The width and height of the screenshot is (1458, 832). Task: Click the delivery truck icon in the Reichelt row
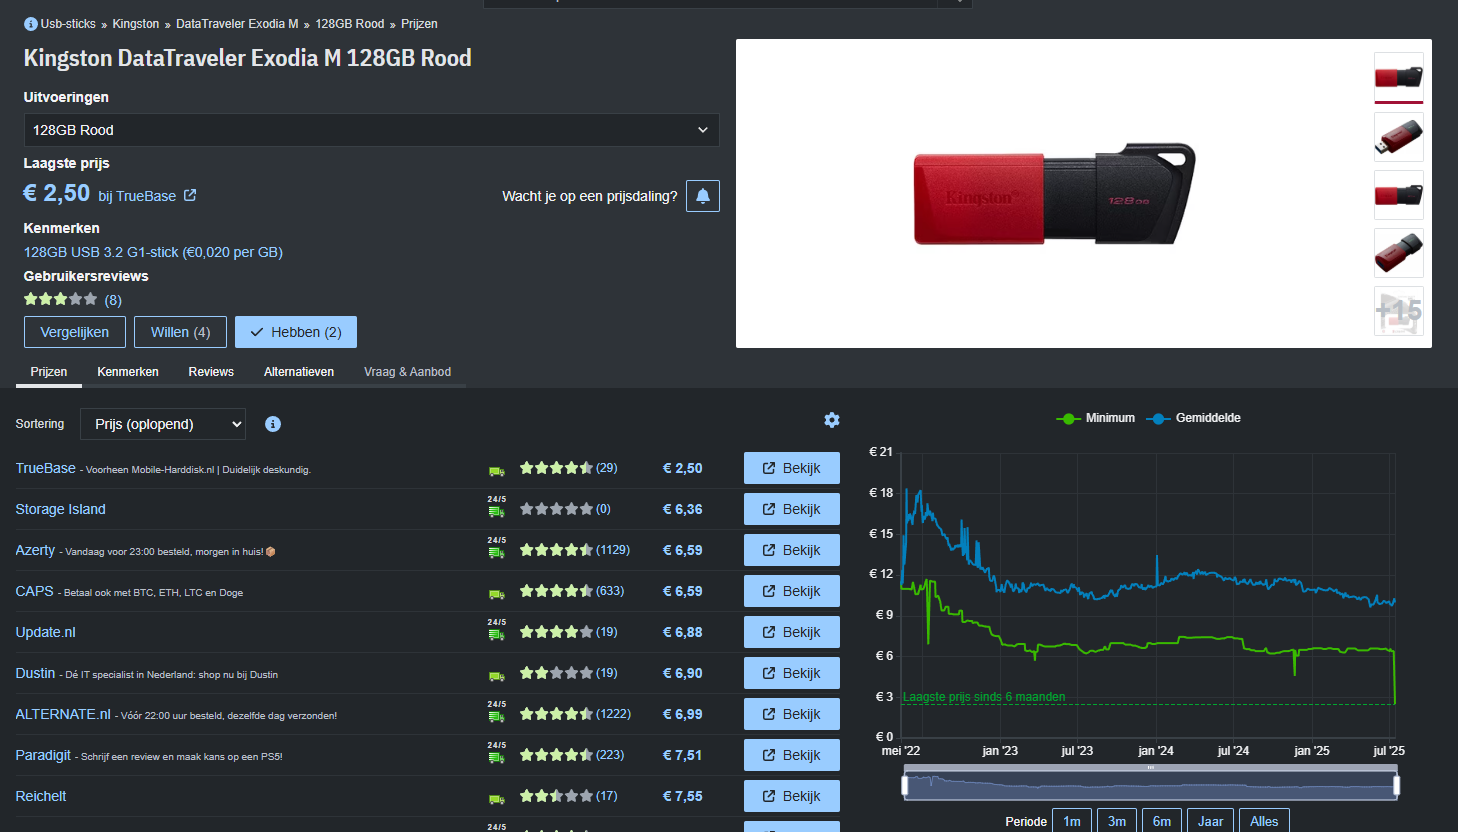(x=497, y=799)
